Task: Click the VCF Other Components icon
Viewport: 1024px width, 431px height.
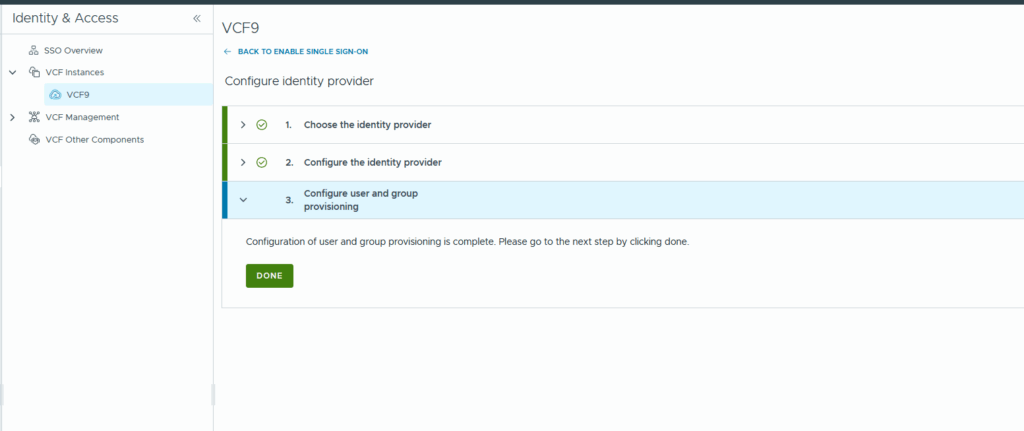Action: pos(34,139)
